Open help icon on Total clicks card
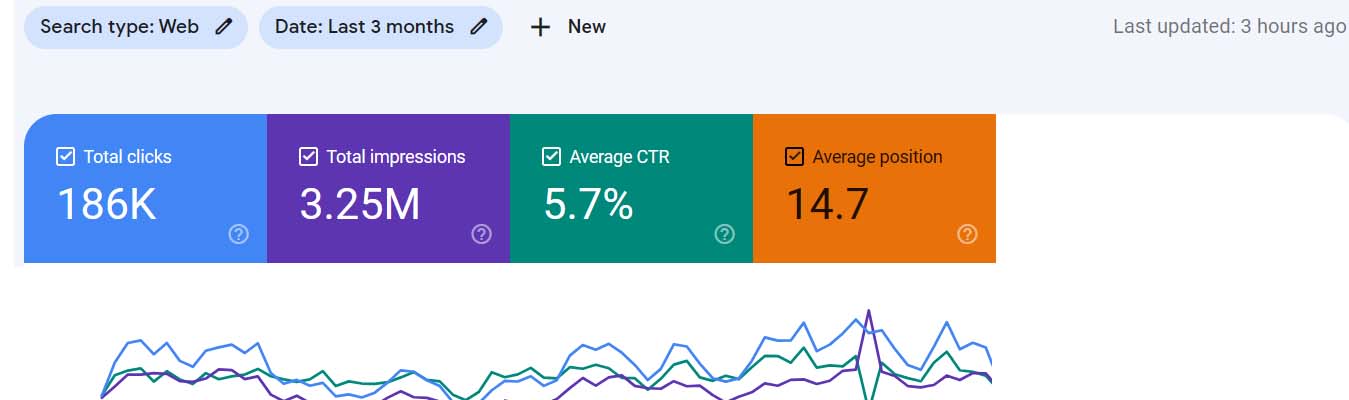Screen dimensions: 1349x400 click(x=239, y=234)
